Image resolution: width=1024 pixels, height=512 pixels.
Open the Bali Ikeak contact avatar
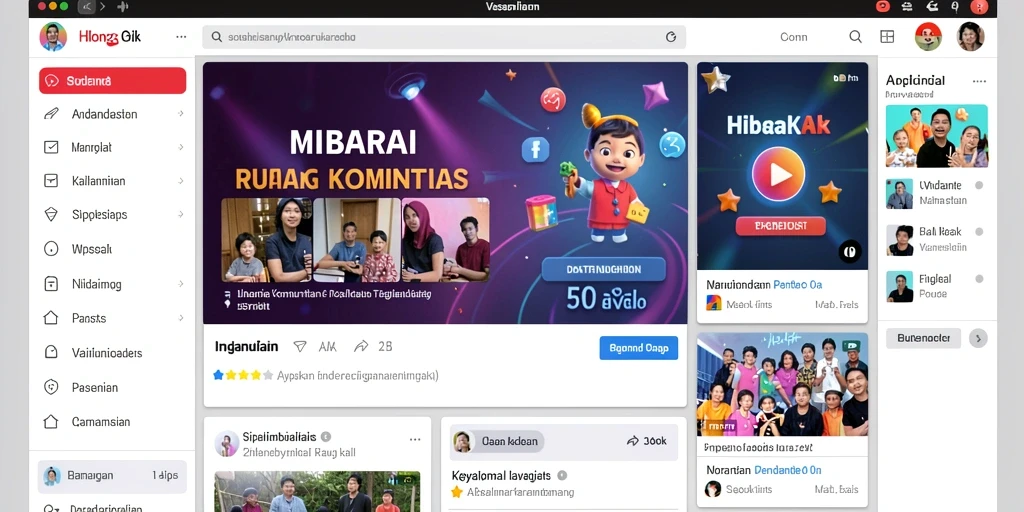899,240
